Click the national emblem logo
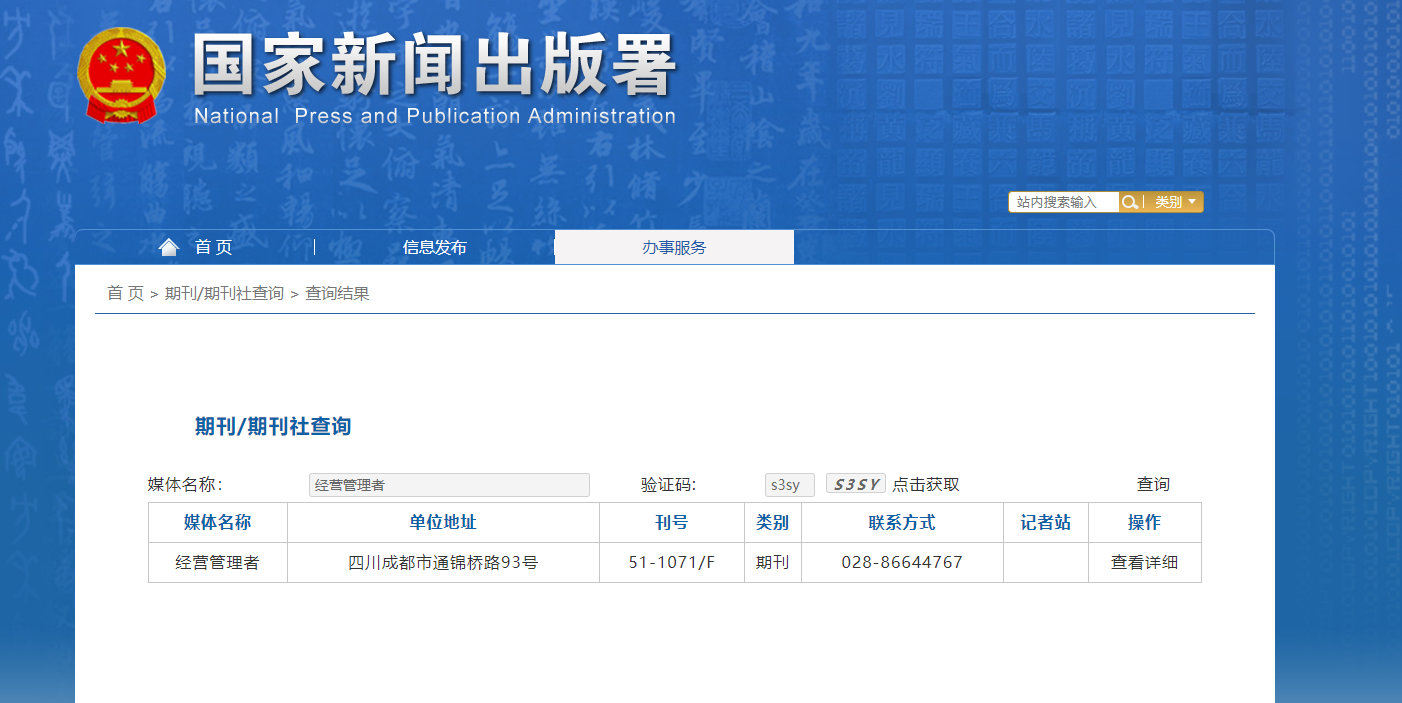Screen dimensions: 1402x703 click(x=121, y=75)
